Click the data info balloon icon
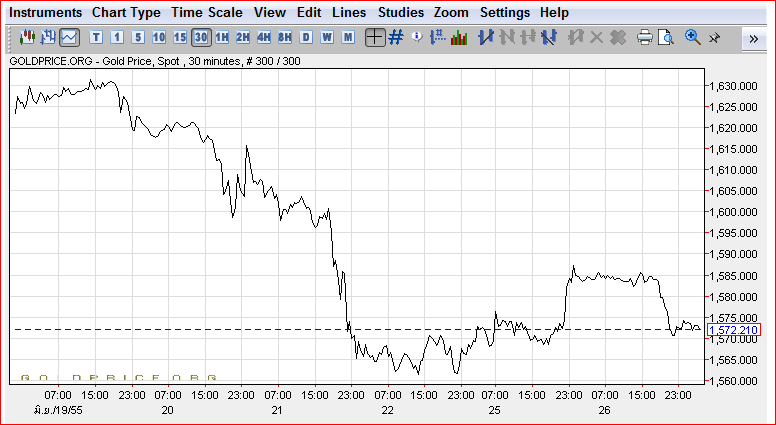The height and width of the screenshot is (425, 776). [x=417, y=37]
